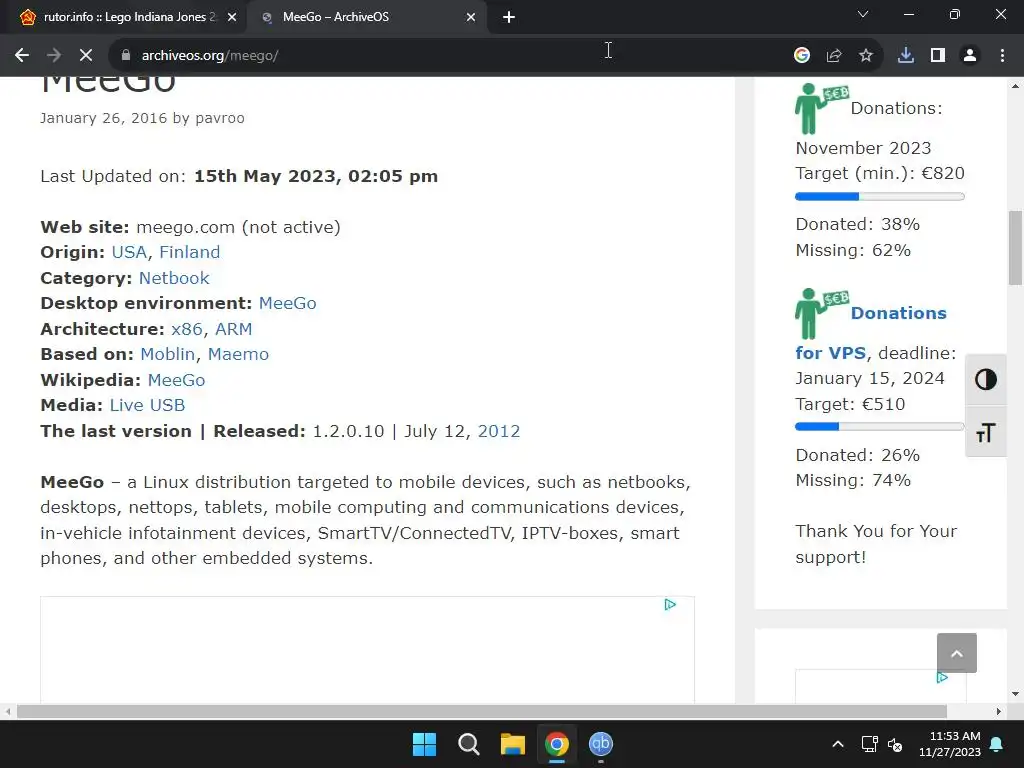Click the vertical scrollbar down arrow
Image resolution: width=1024 pixels, height=768 pixels.
[x=1015, y=694]
